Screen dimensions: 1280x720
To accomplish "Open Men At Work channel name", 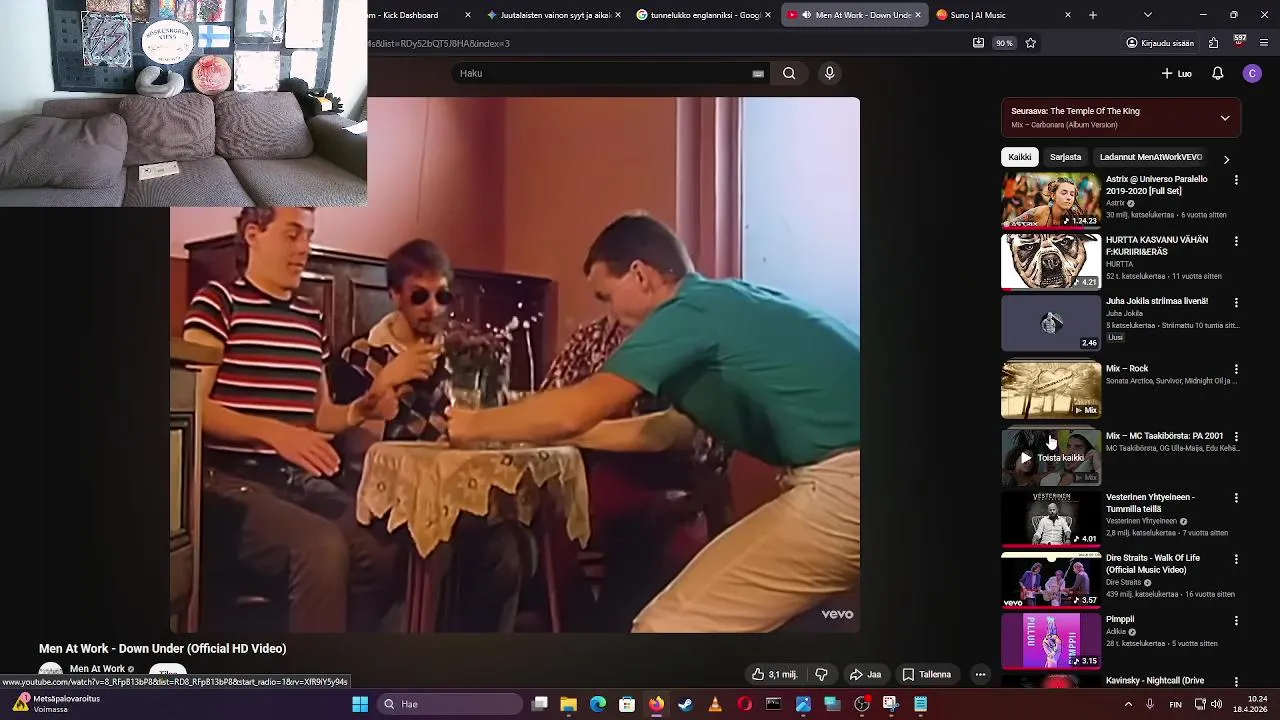I will click(97, 669).
